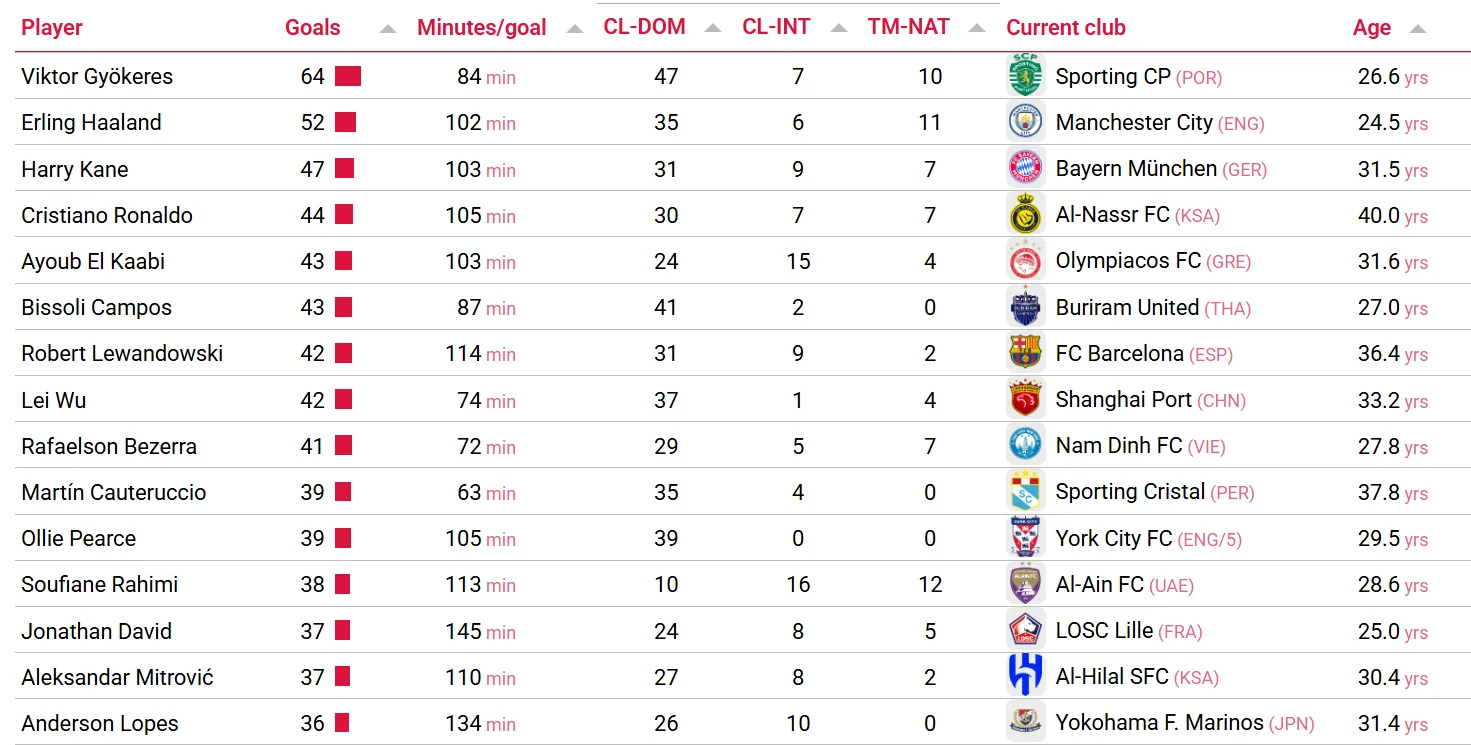This screenshot has height=745, width=1471.
Task: Open Yokohama F. Marinos club link
Action: pyautogui.click(x=1159, y=723)
